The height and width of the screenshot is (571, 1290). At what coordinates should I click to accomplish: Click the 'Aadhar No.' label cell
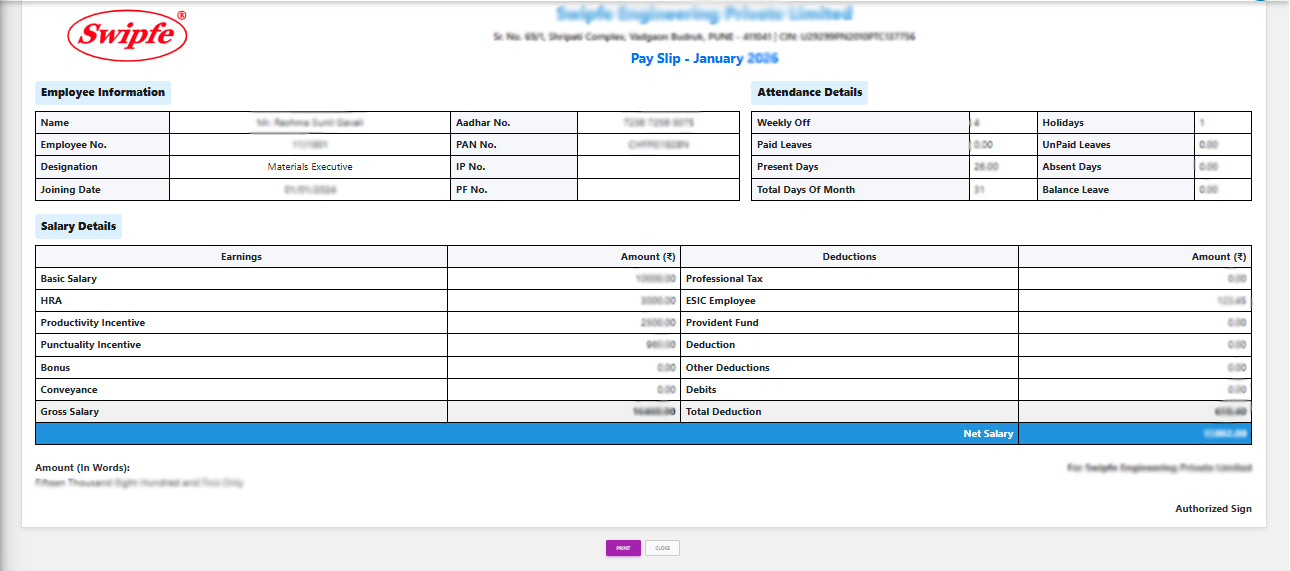(514, 122)
